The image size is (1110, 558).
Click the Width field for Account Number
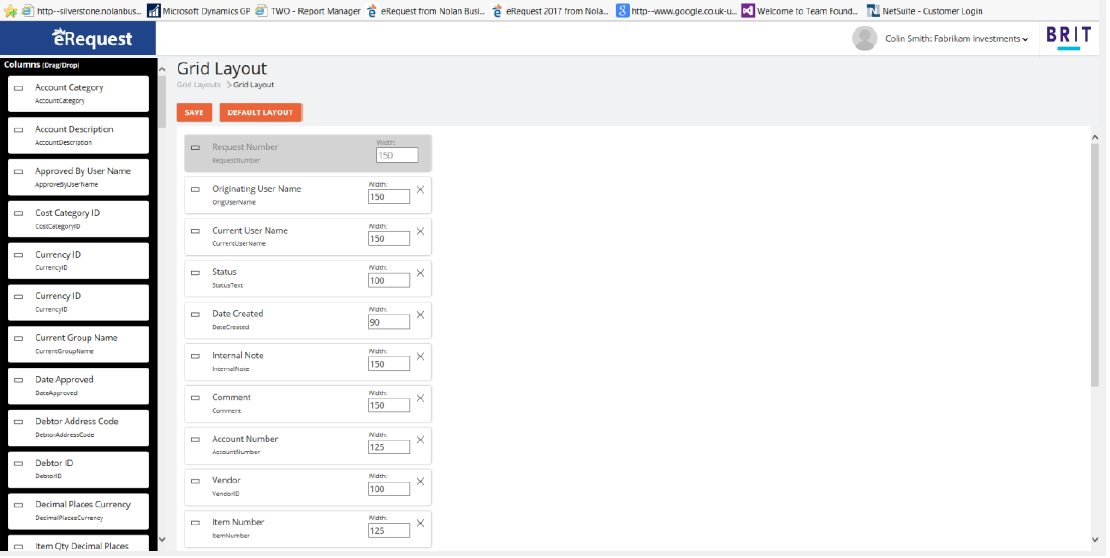(389, 447)
